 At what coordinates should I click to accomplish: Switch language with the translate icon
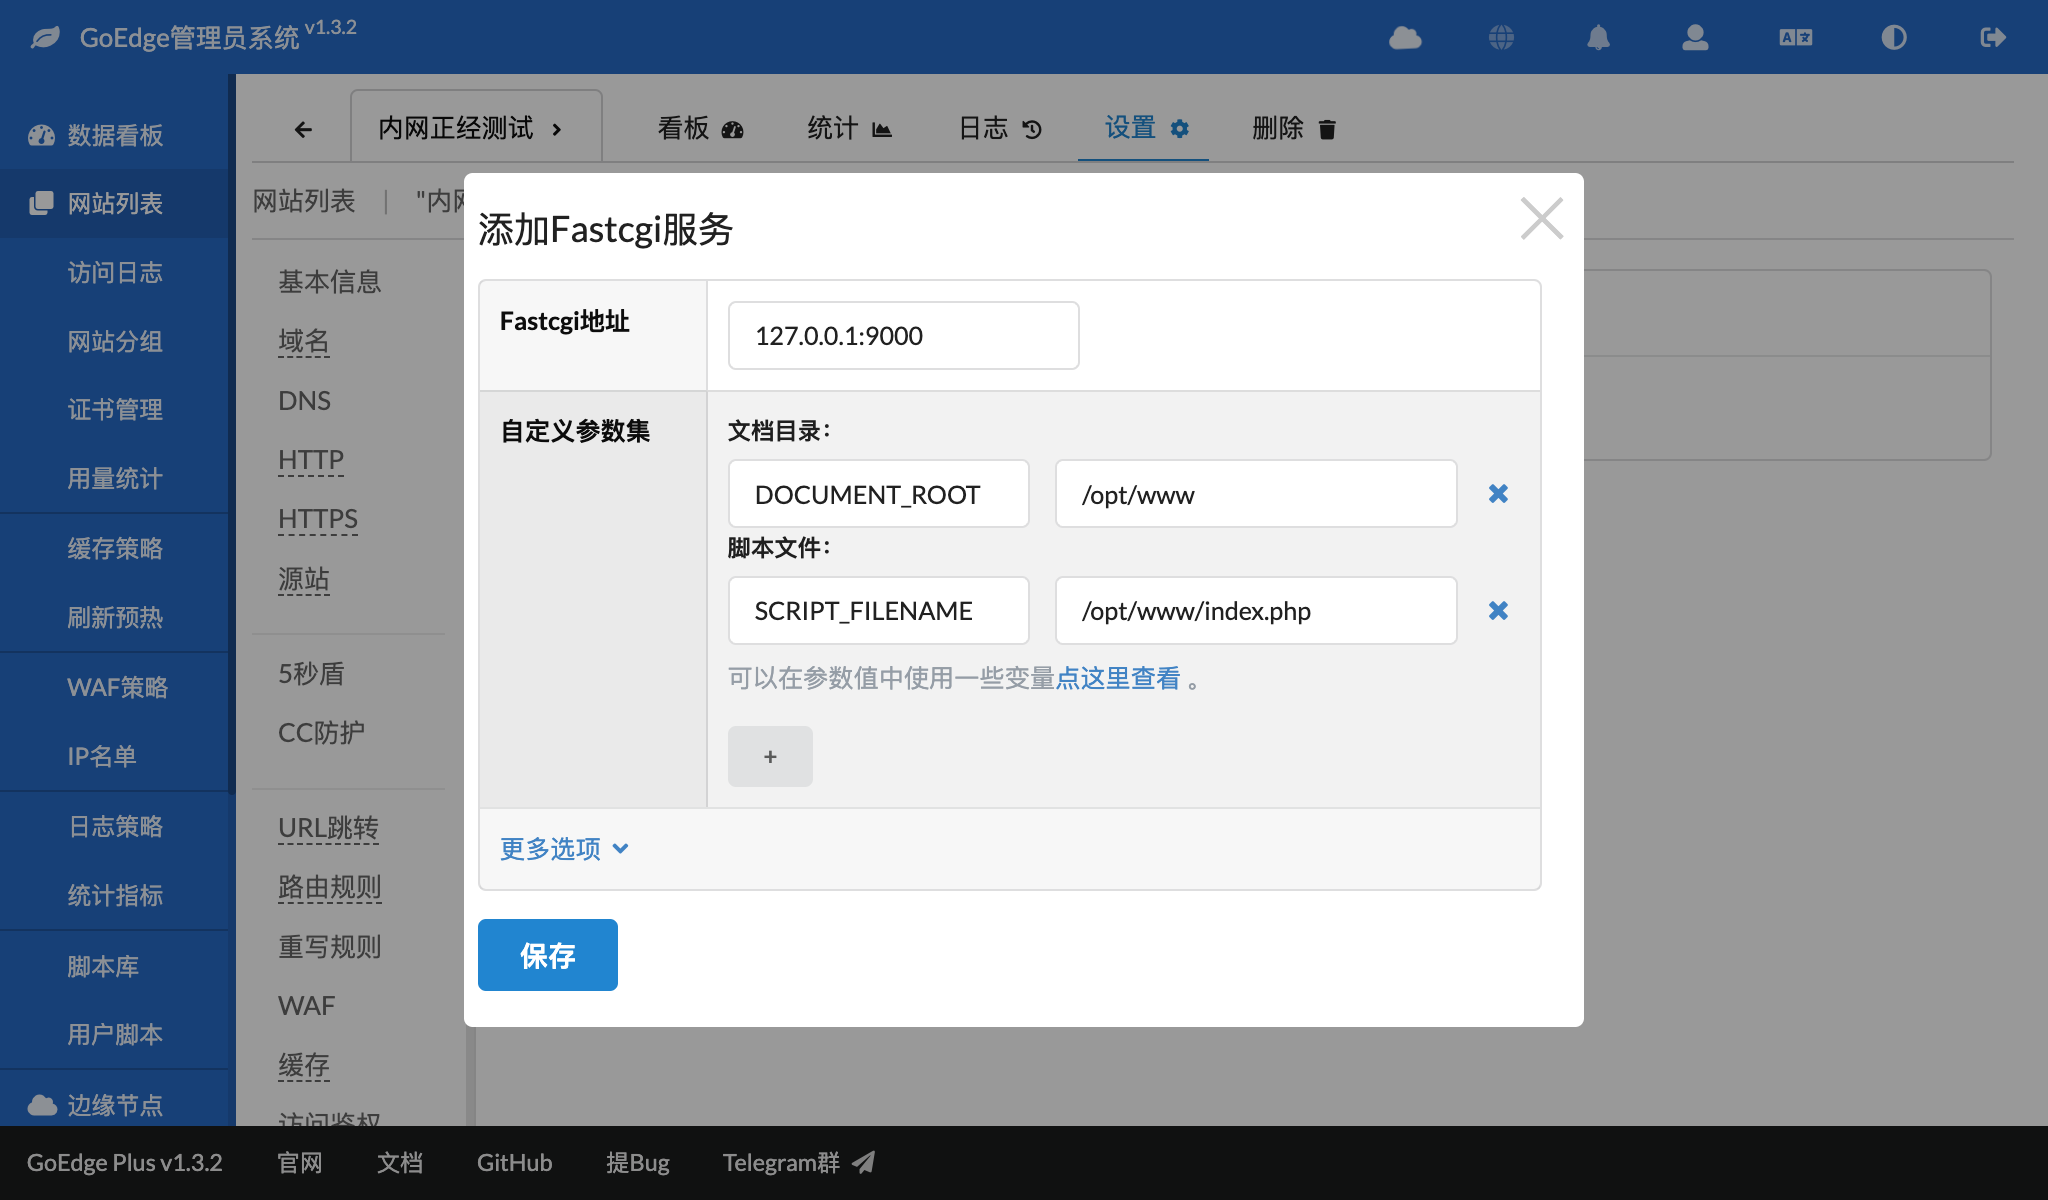1796,38
